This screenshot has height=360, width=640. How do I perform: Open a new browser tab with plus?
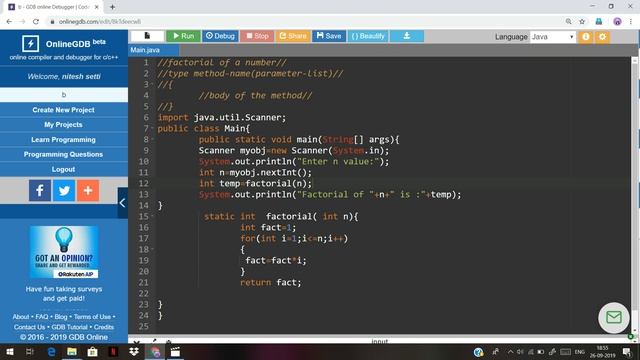pyautogui.click(x=112, y=7)
